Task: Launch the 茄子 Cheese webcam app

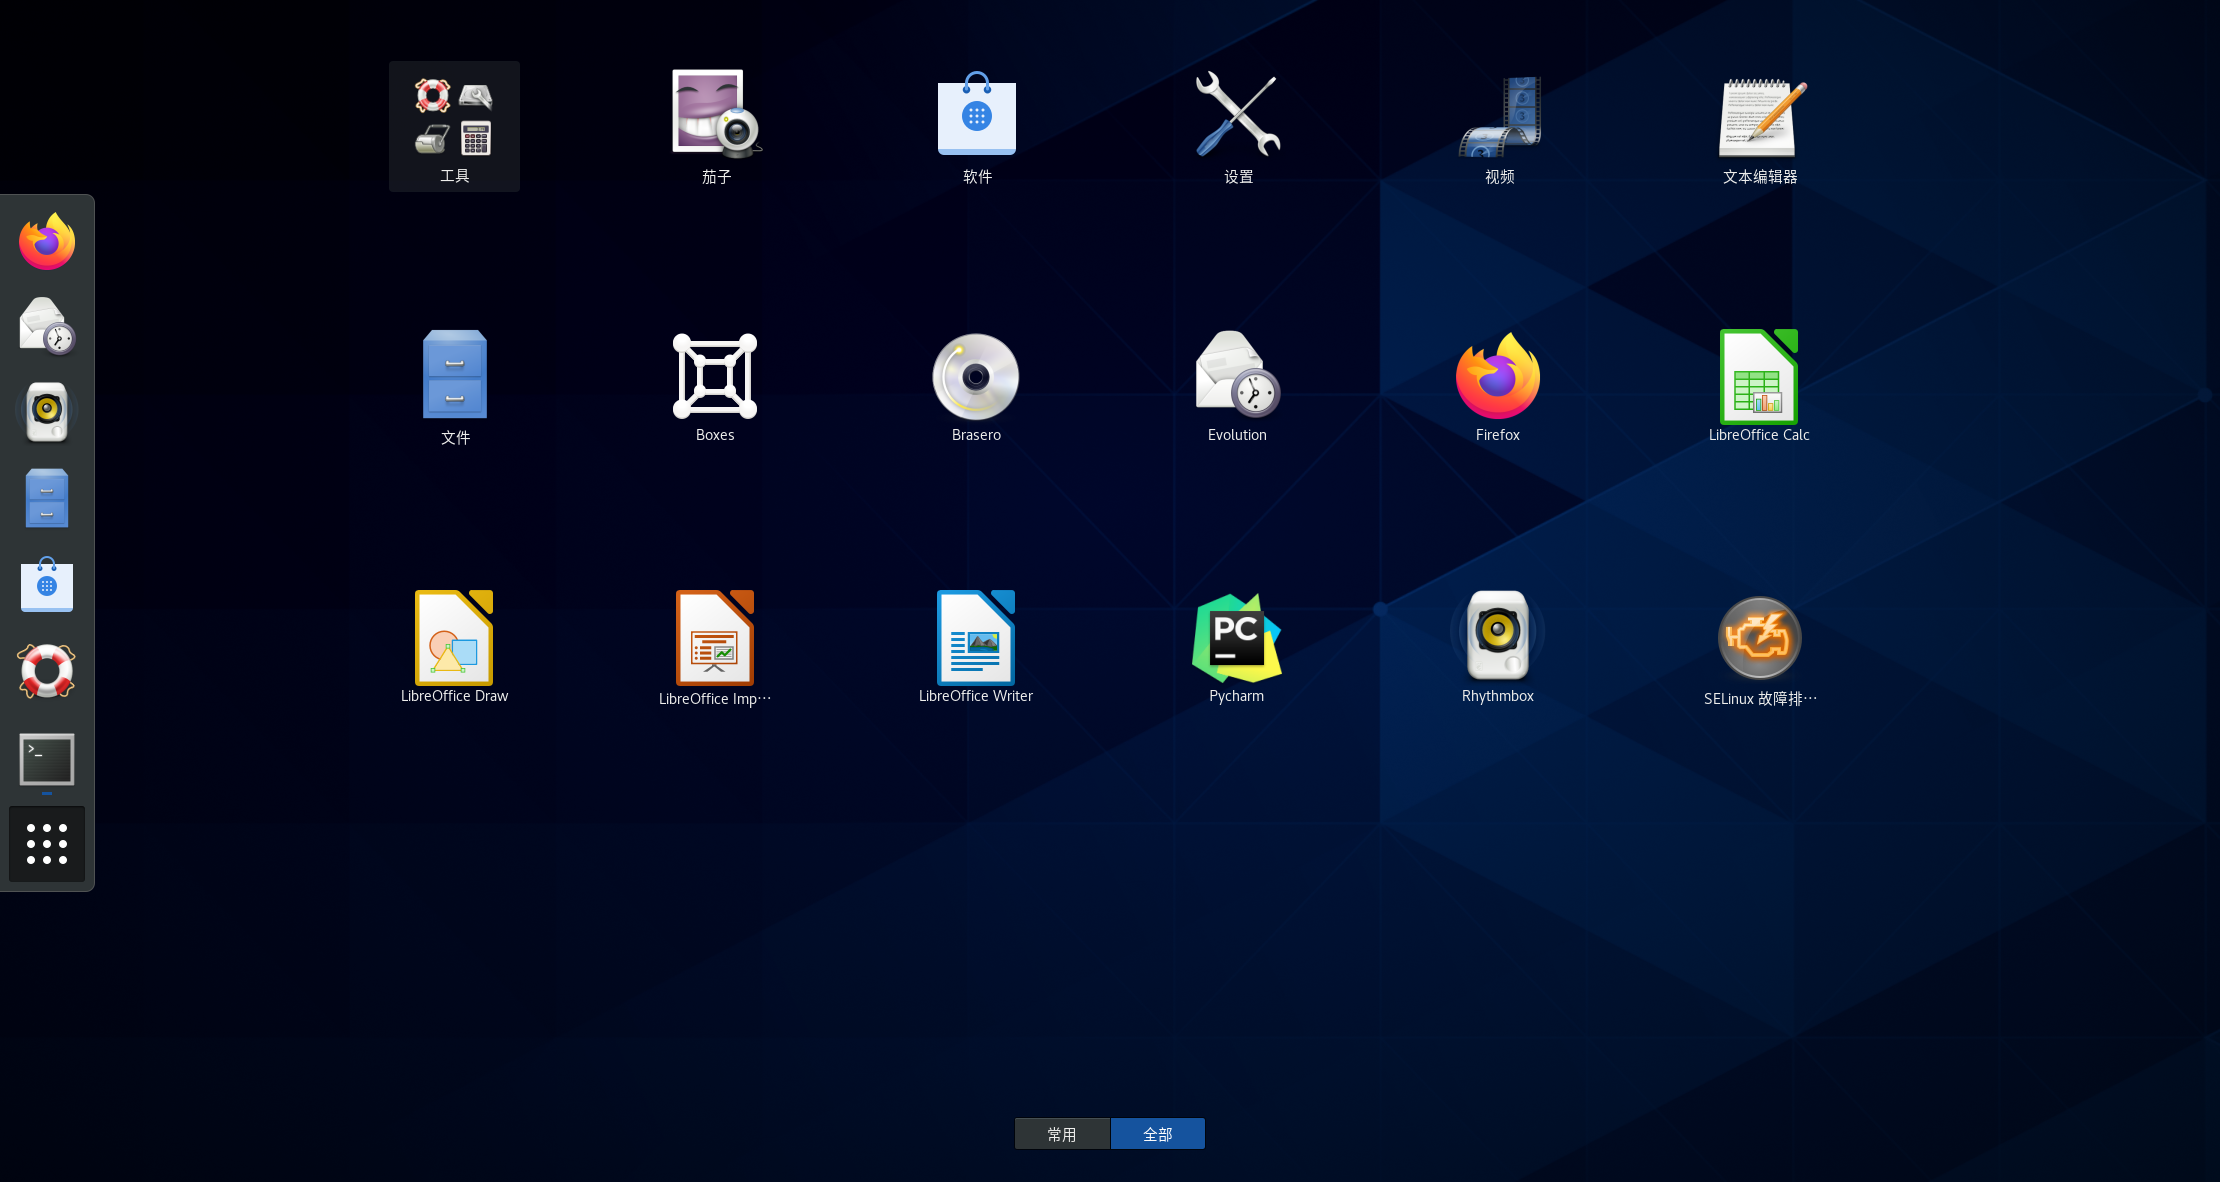Action: 716,126
